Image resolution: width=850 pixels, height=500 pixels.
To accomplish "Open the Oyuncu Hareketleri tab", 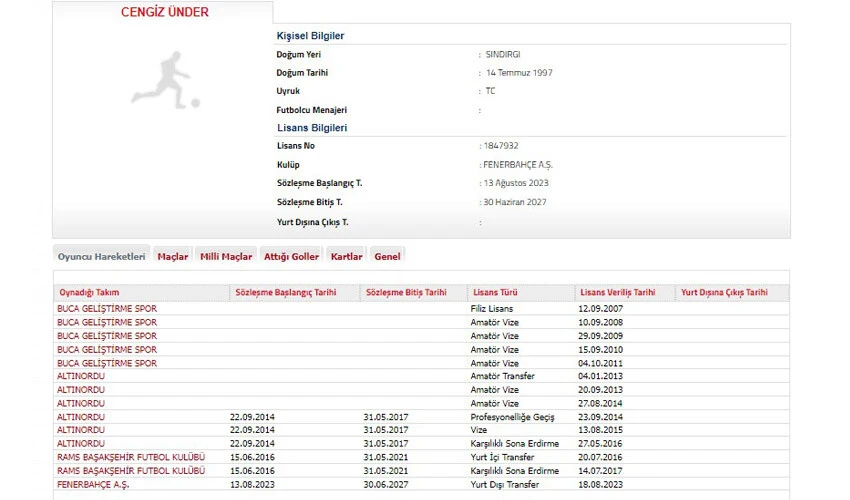I will pyautogui.click(x=101, y=256).
